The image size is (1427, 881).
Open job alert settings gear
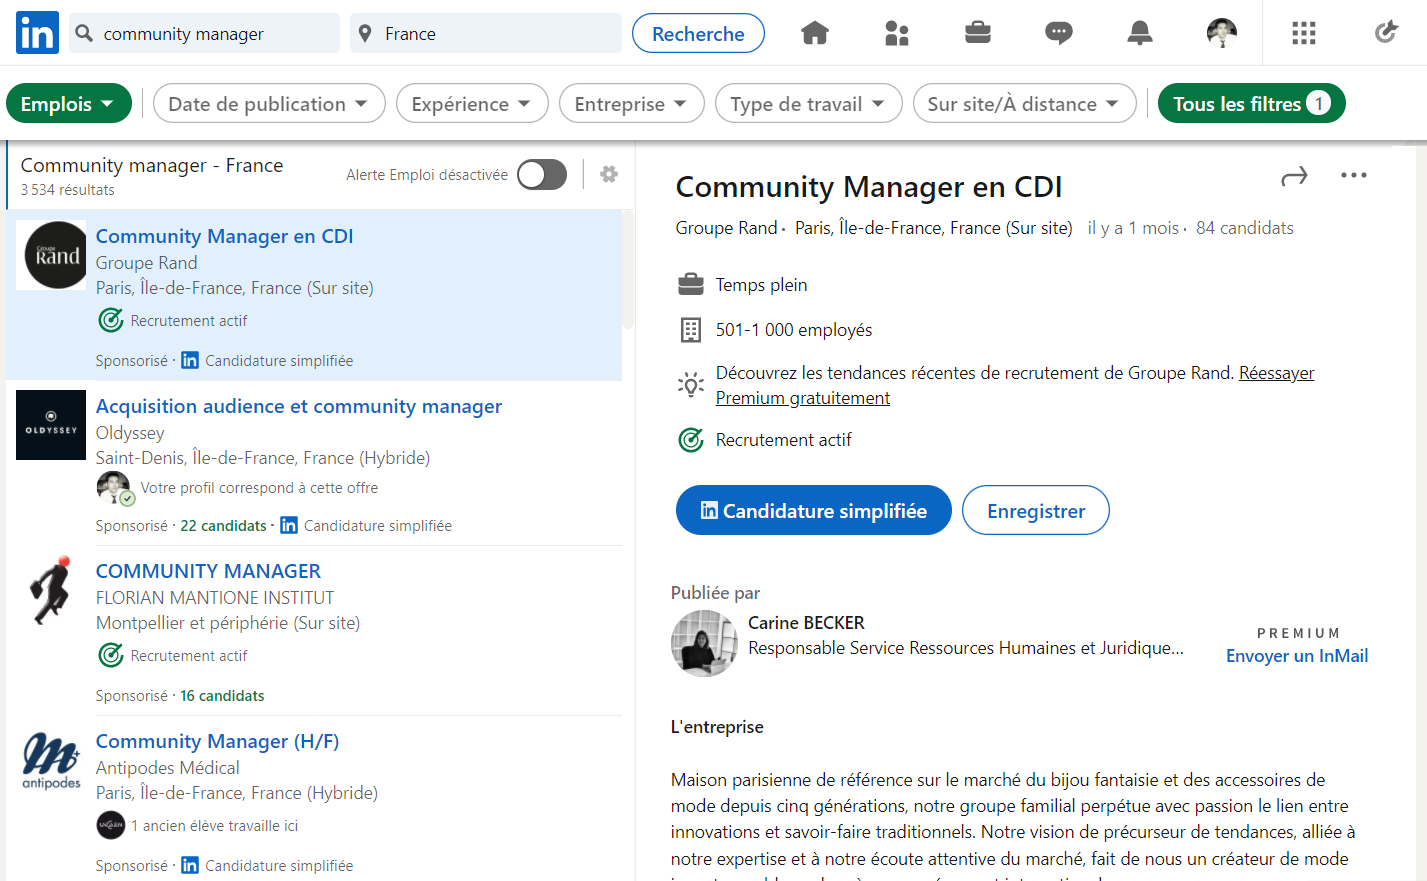click(x=609, y=174)
